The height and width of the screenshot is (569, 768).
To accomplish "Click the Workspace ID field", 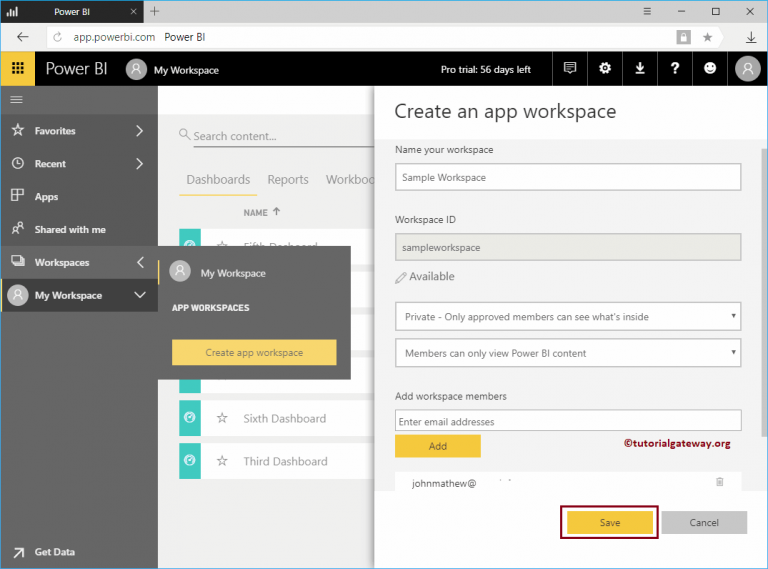I will [x=568, y=247].
